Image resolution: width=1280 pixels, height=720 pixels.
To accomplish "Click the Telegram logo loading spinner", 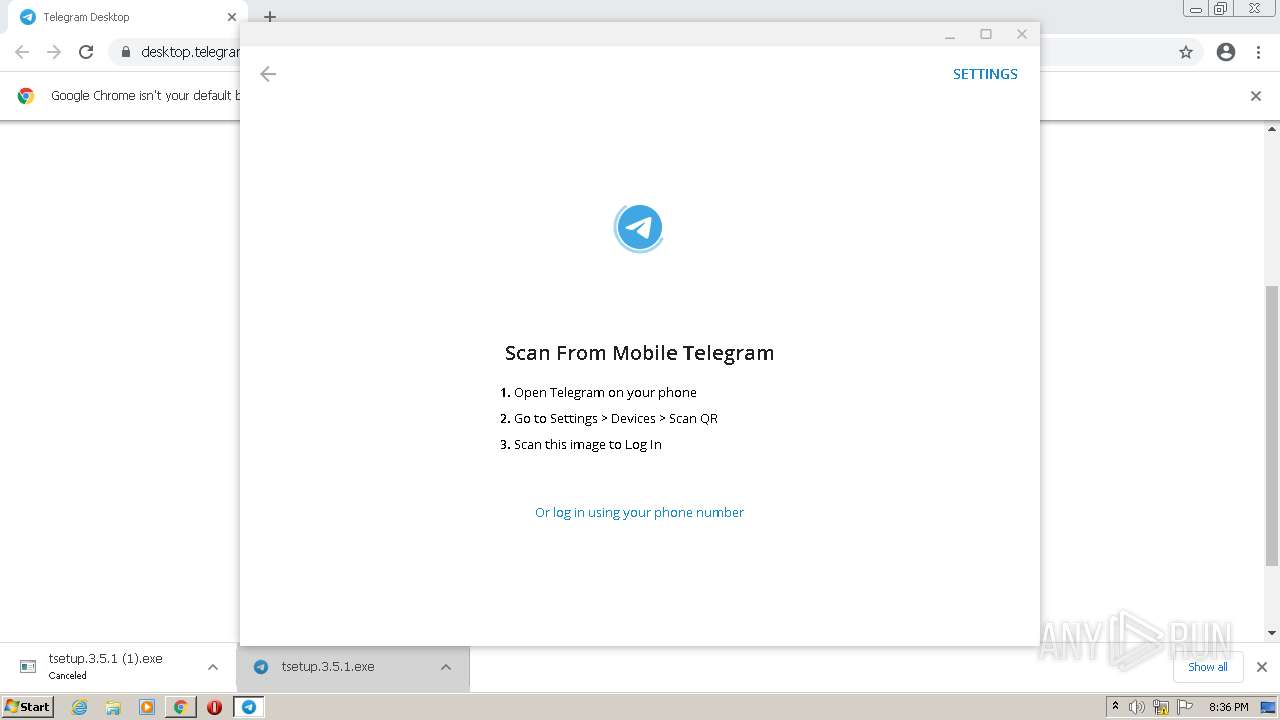I will (x=639, y=228).
